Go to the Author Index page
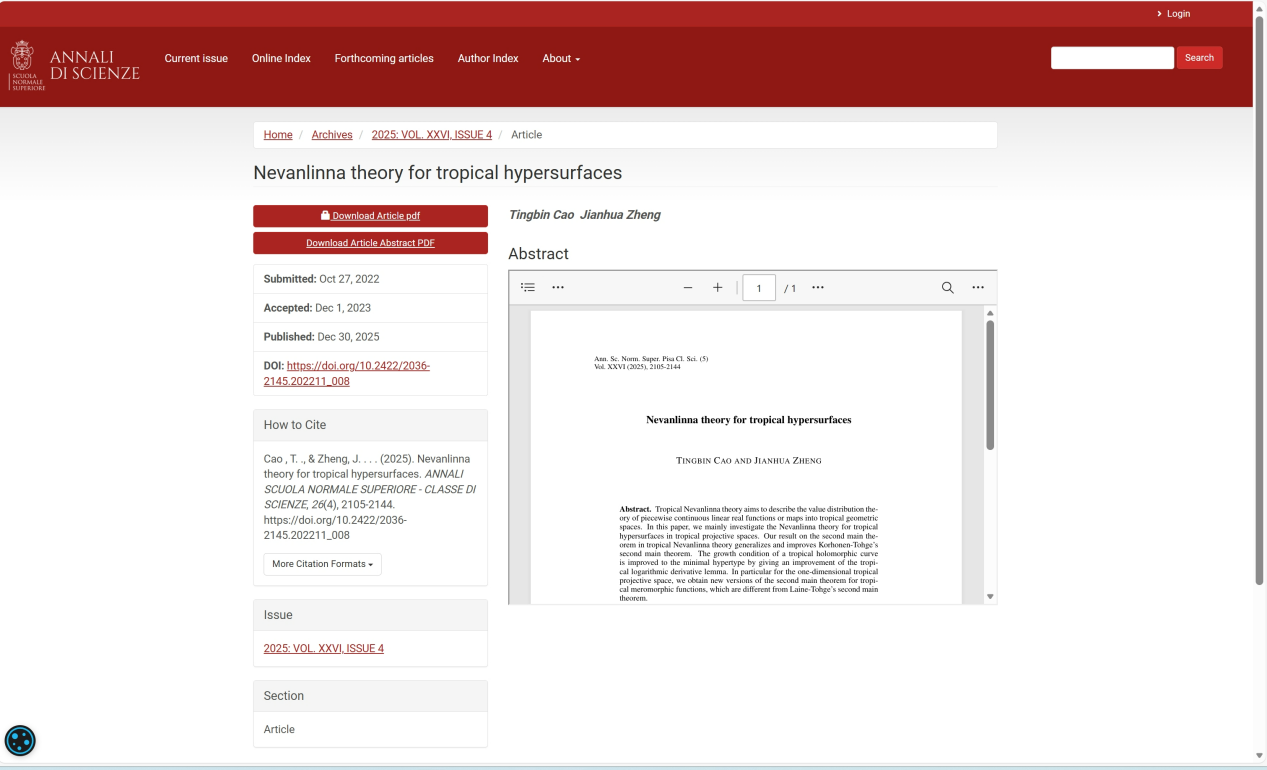1267x770 pixels. [488, 59]
